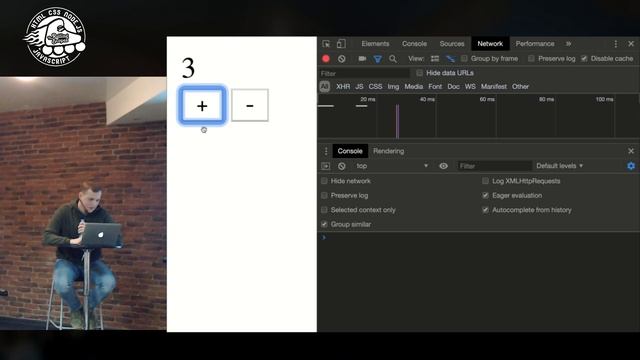The height and width of the screenshot is (360, 640).
Task: Open the top execution context dropdown
Action: coord(392,166)
